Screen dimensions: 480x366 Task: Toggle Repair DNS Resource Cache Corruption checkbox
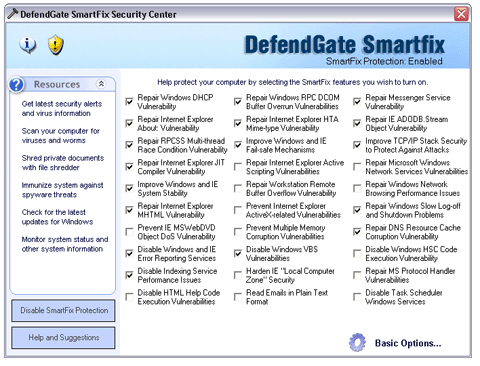click(x=357, y=231)
